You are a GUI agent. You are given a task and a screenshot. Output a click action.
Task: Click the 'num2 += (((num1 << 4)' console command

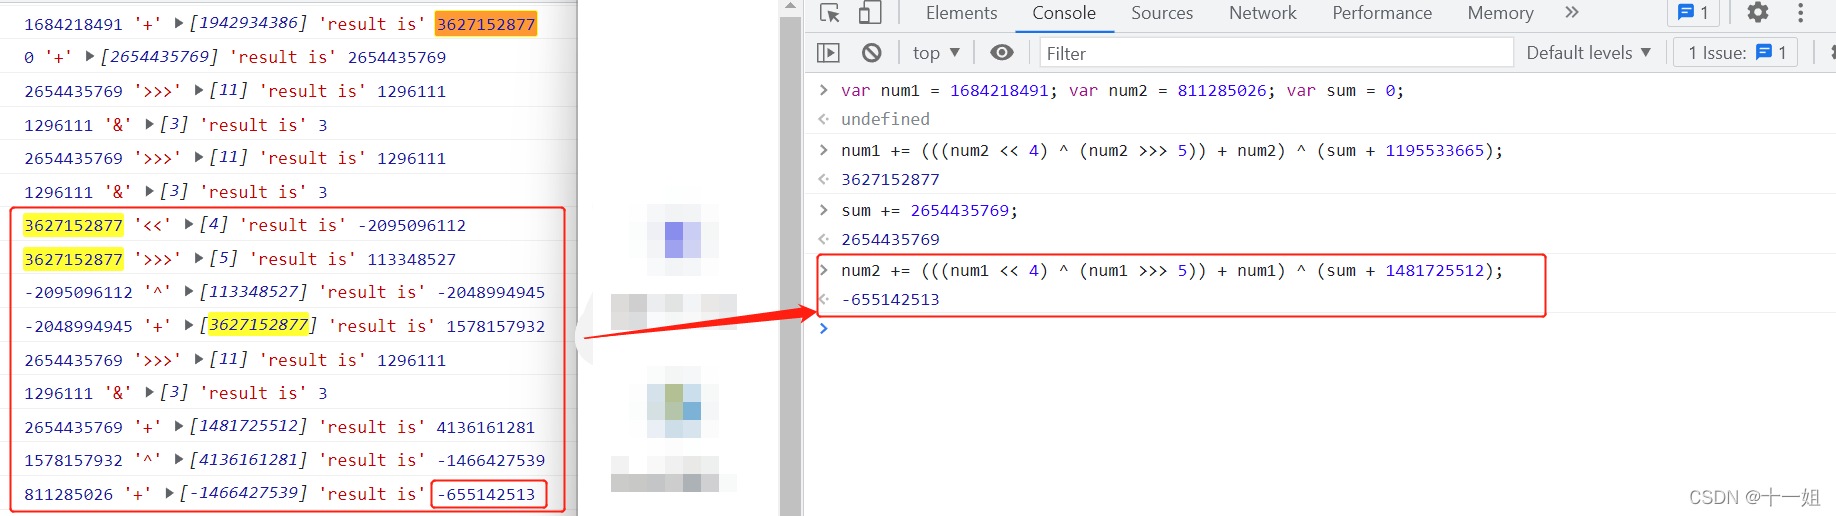click(1172, 270)
